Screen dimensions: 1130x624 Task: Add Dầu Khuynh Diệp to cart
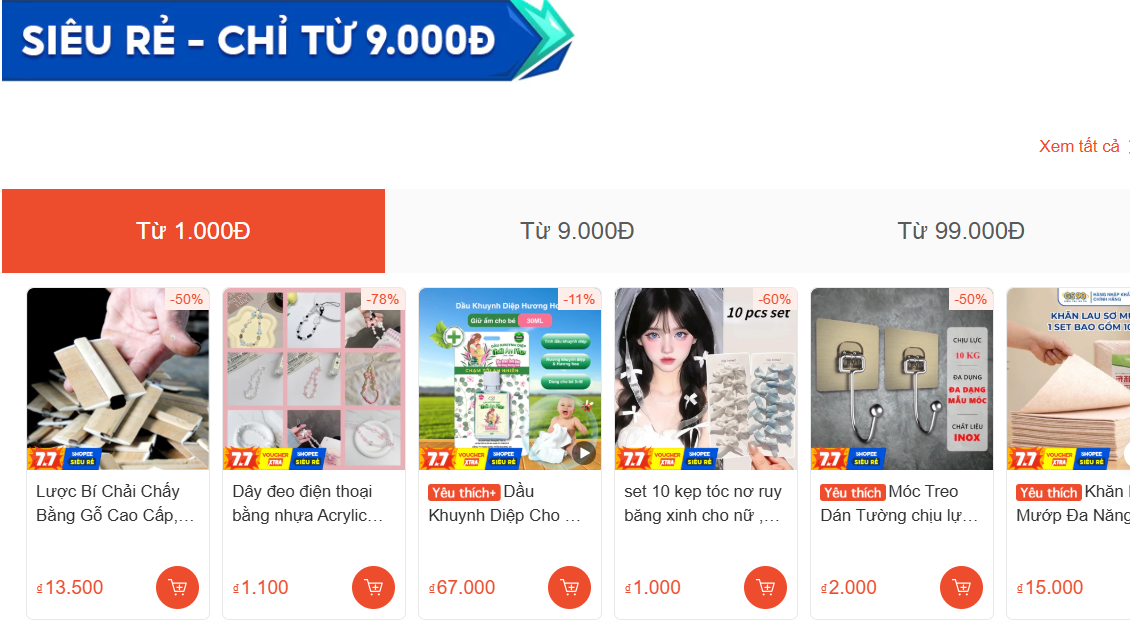[x=569, y=588]
